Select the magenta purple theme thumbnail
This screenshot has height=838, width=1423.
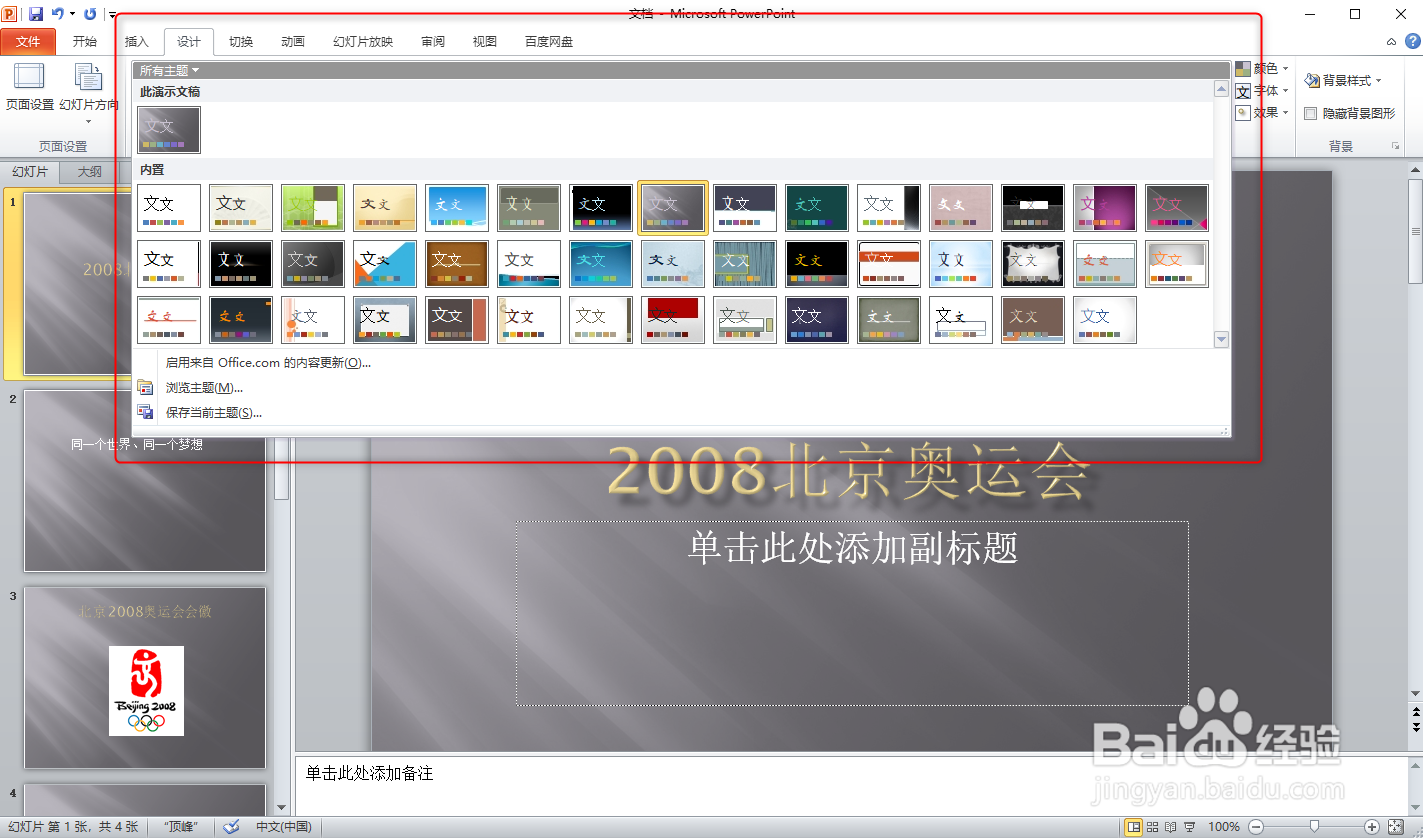point(1105,208)
